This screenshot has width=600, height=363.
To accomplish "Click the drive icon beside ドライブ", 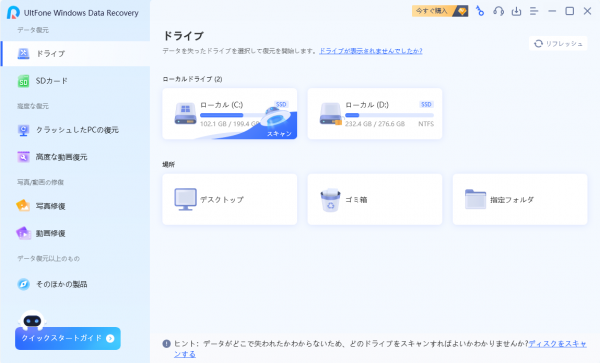I will point(23,54).
